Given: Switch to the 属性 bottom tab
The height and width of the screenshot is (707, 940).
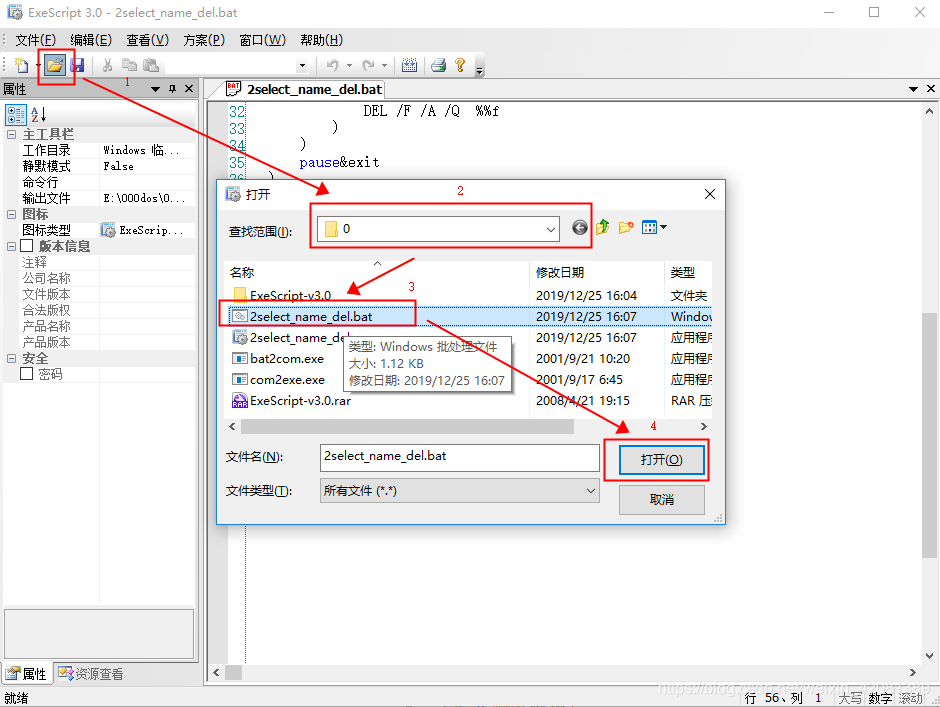Looking at the screenshot, I should [x=28, y=673].
